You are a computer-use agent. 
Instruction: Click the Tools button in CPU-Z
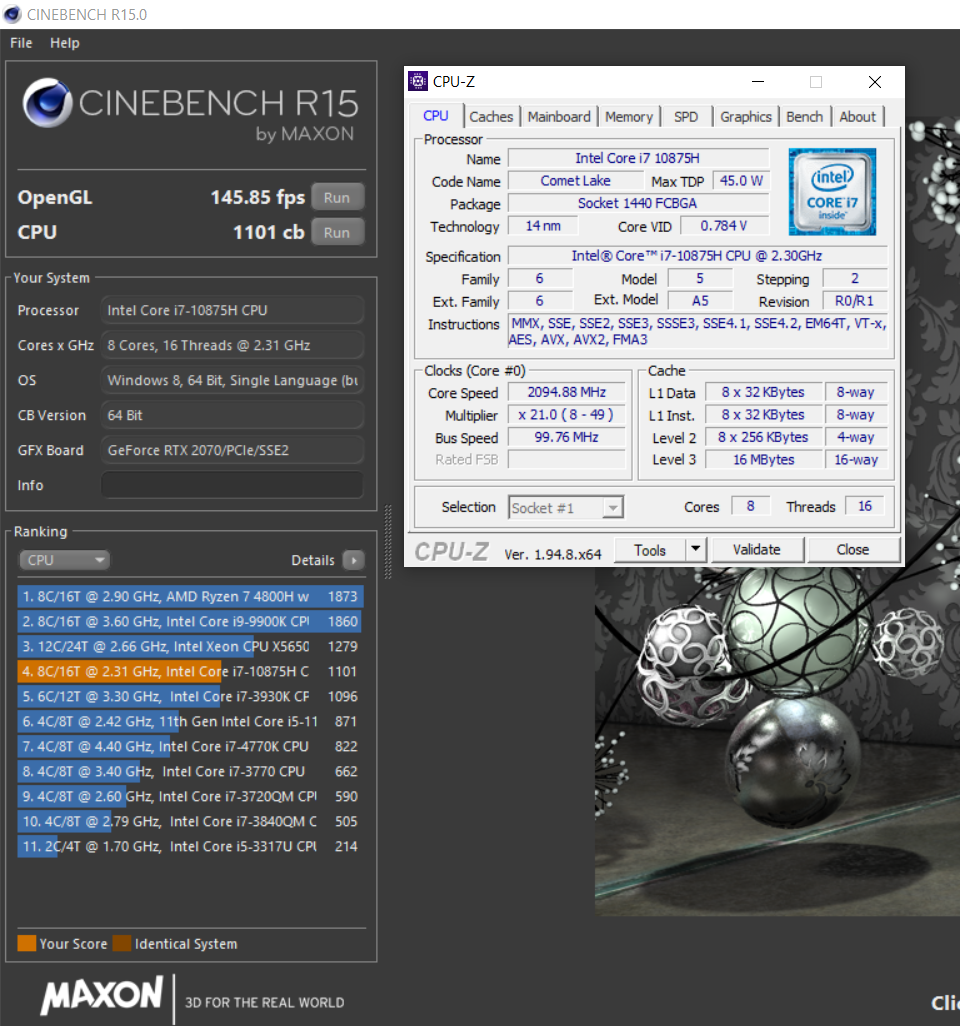click(x=650, y=550)
